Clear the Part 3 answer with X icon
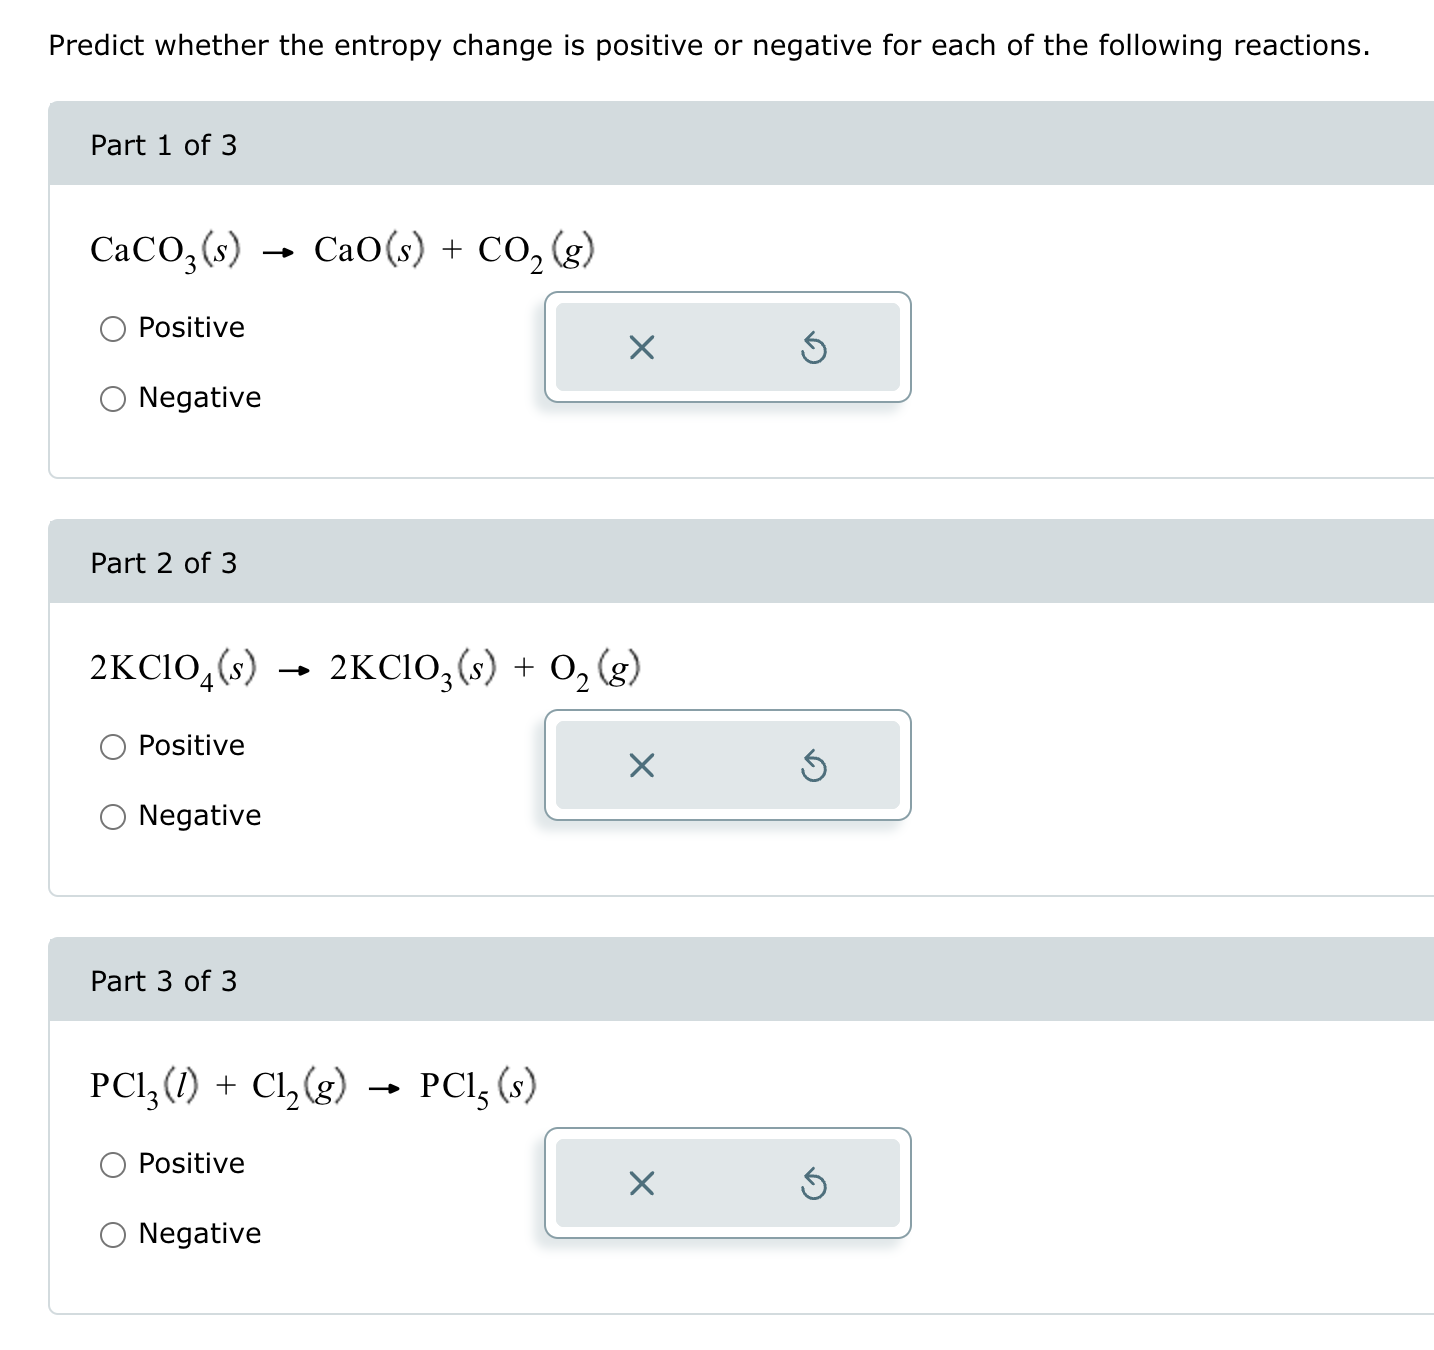Viewport: 1434px width, 1350px height. coord(641,1184)
